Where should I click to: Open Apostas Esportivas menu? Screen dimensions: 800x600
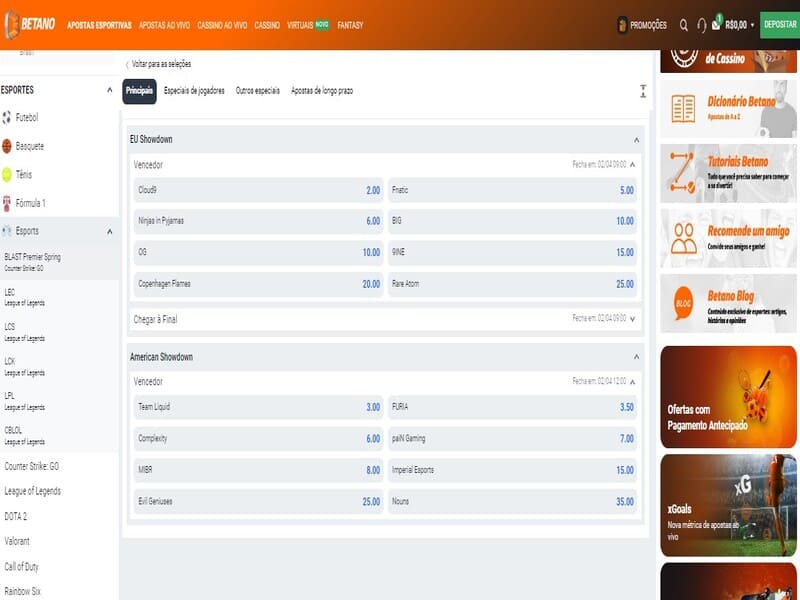coord(99,25)
